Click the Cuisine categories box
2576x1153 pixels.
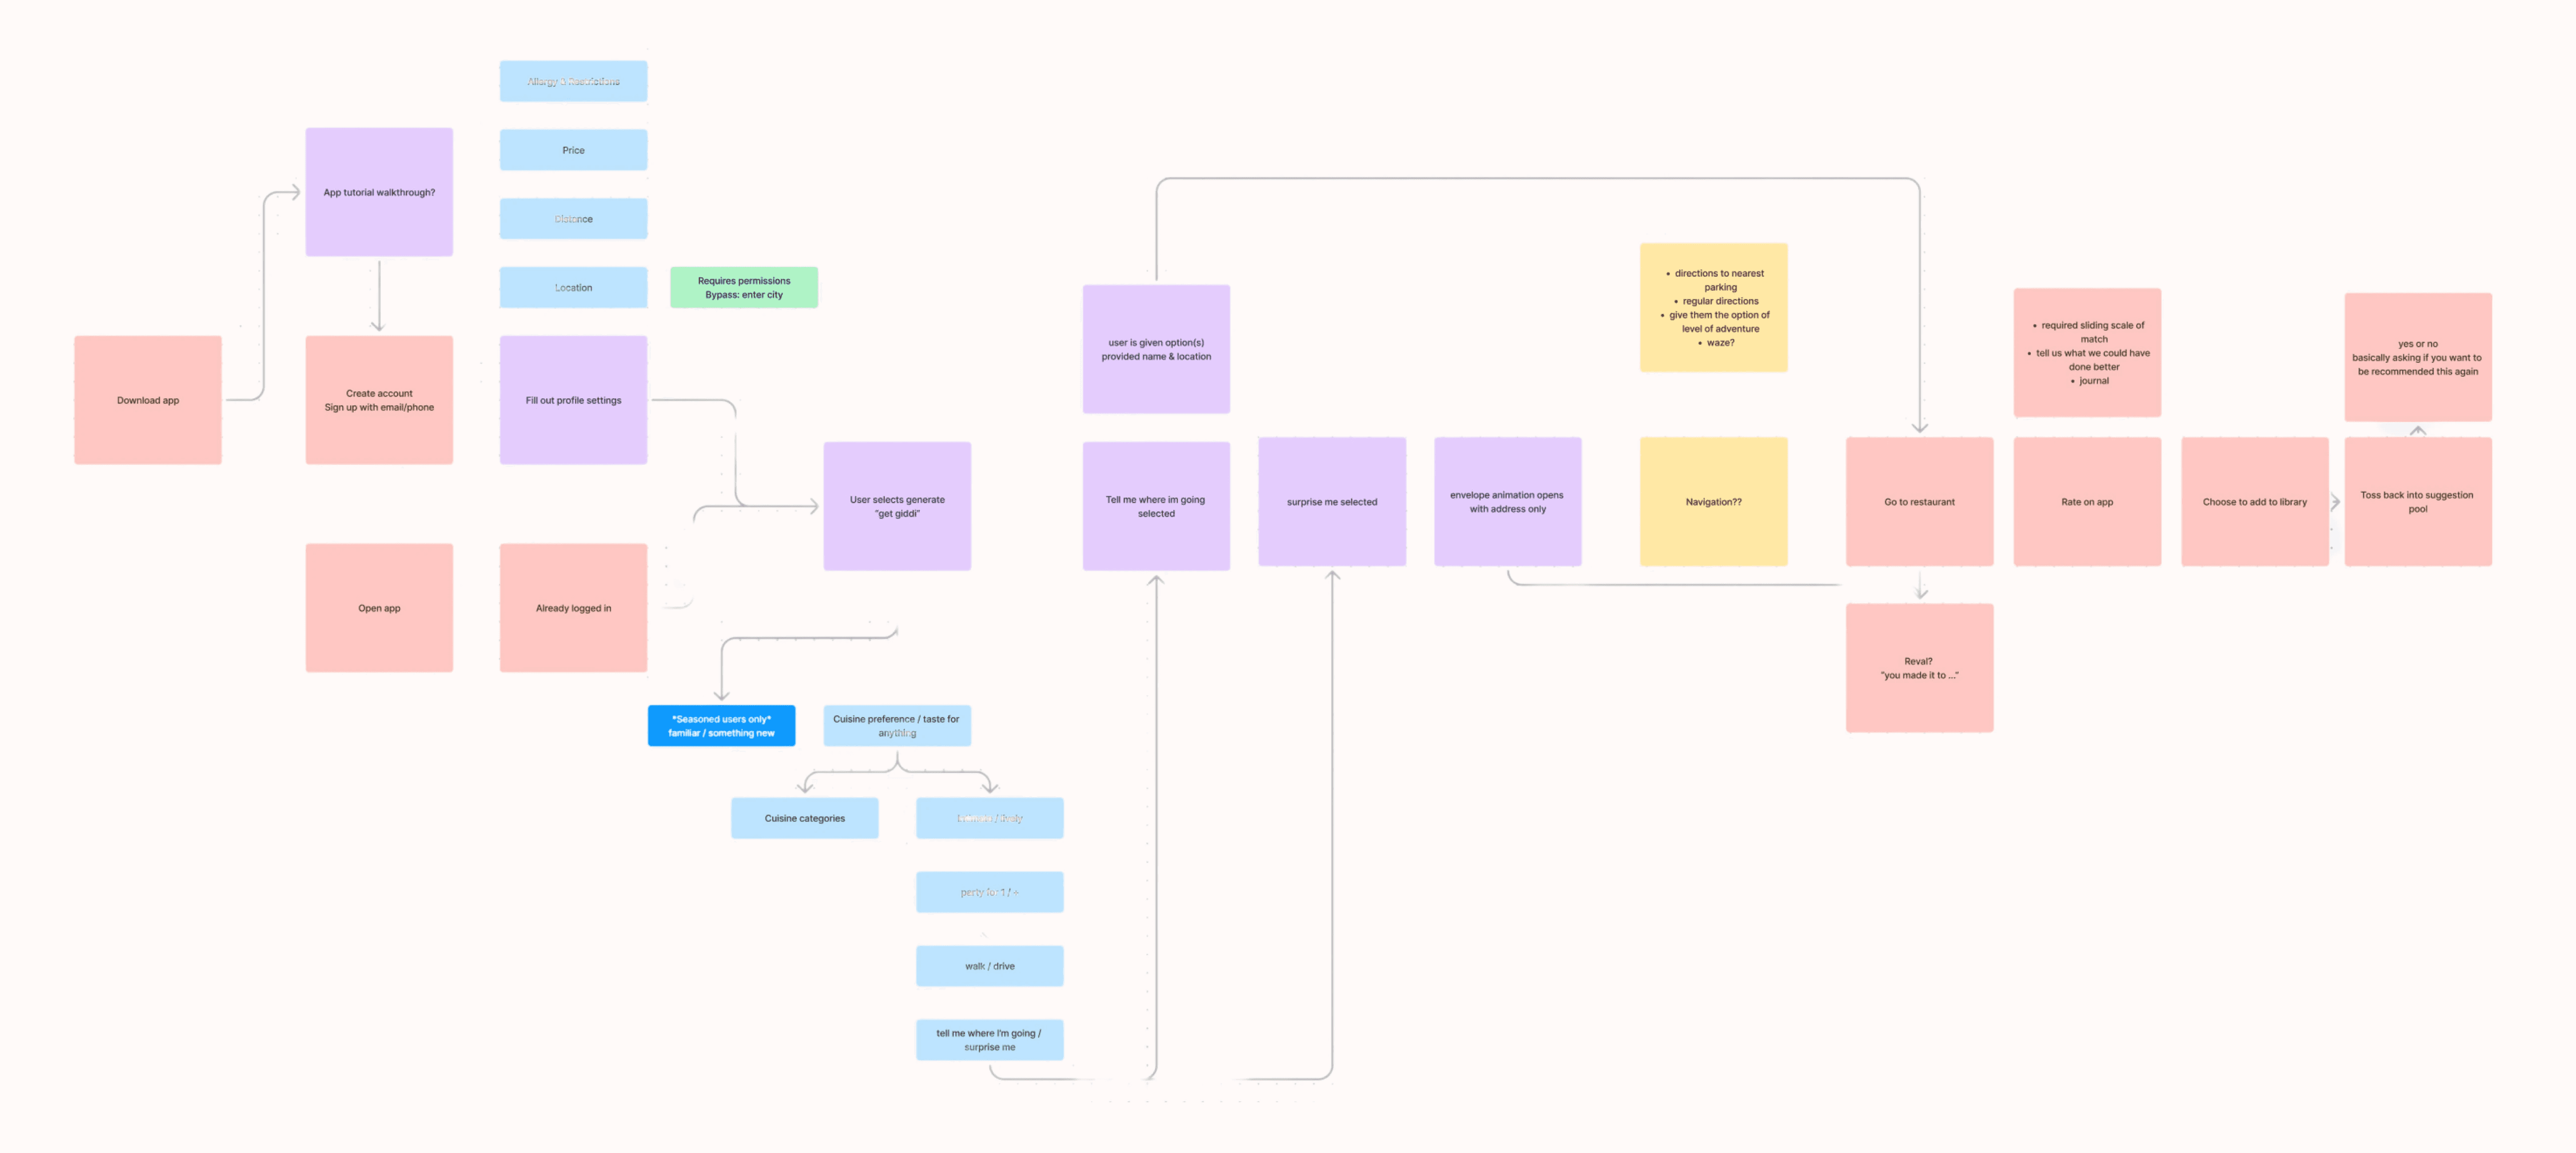(804, 818)
